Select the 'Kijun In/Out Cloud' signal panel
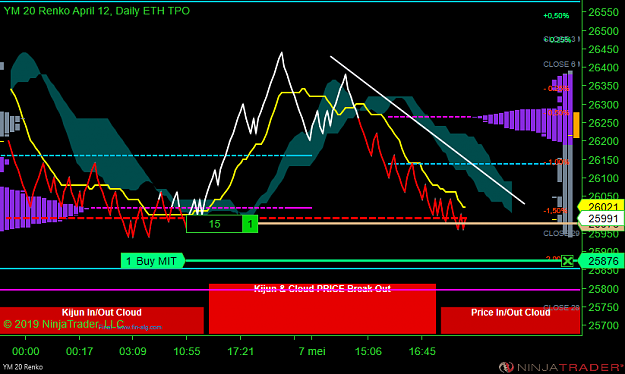Screen dimensions: 625x374 (x=102, y=320)
